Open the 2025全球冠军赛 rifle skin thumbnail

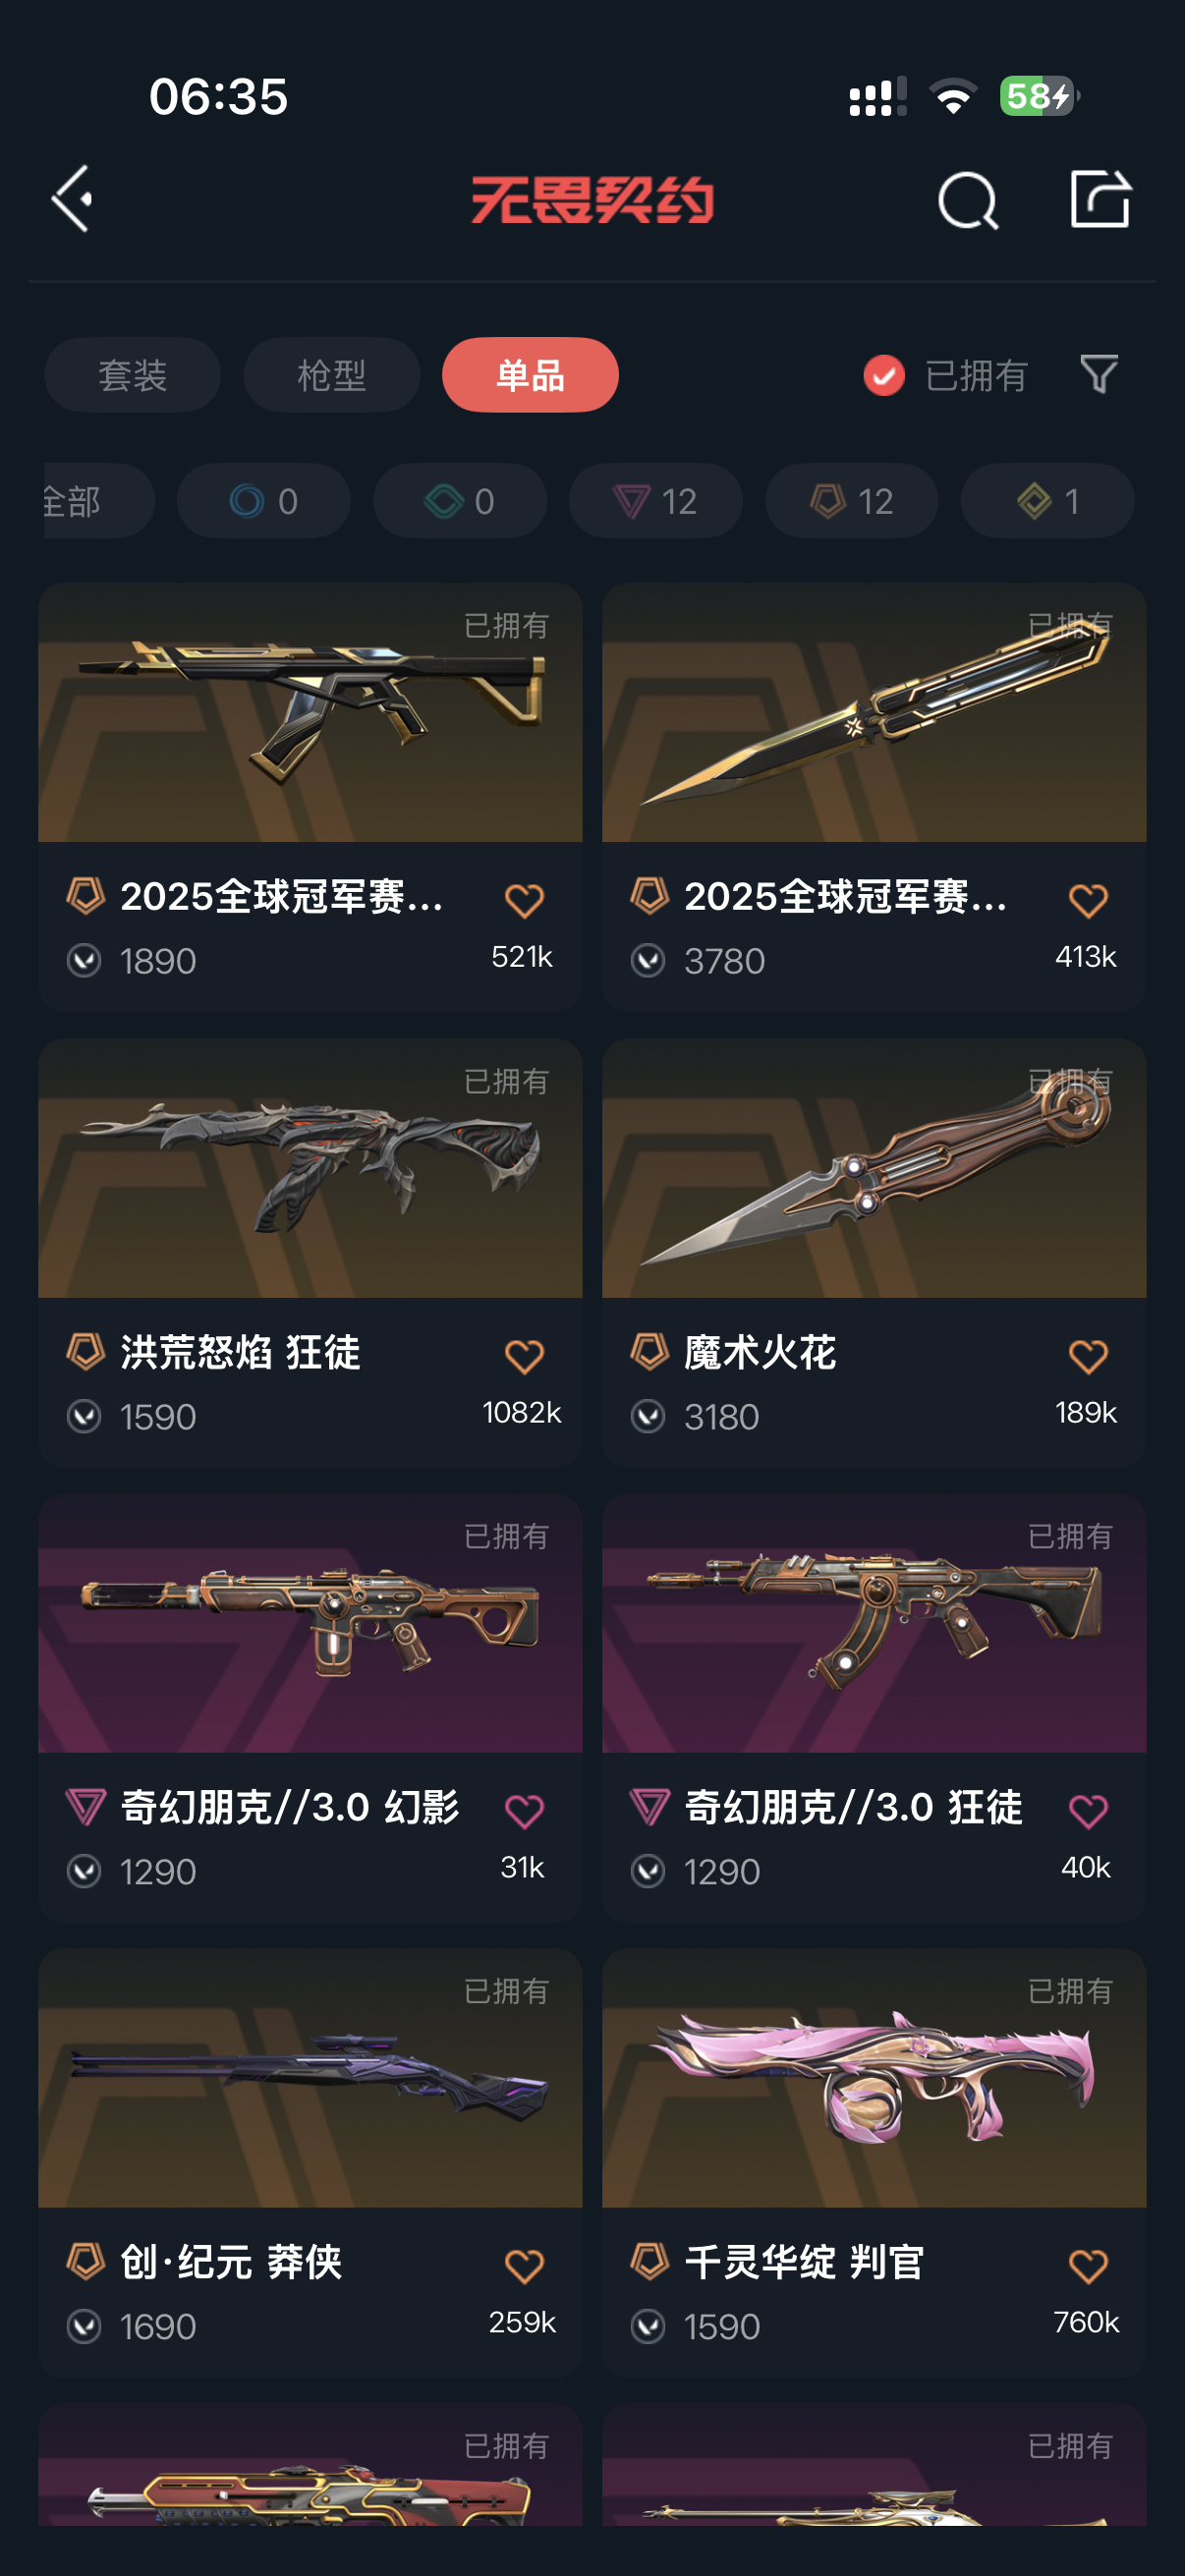310,713
